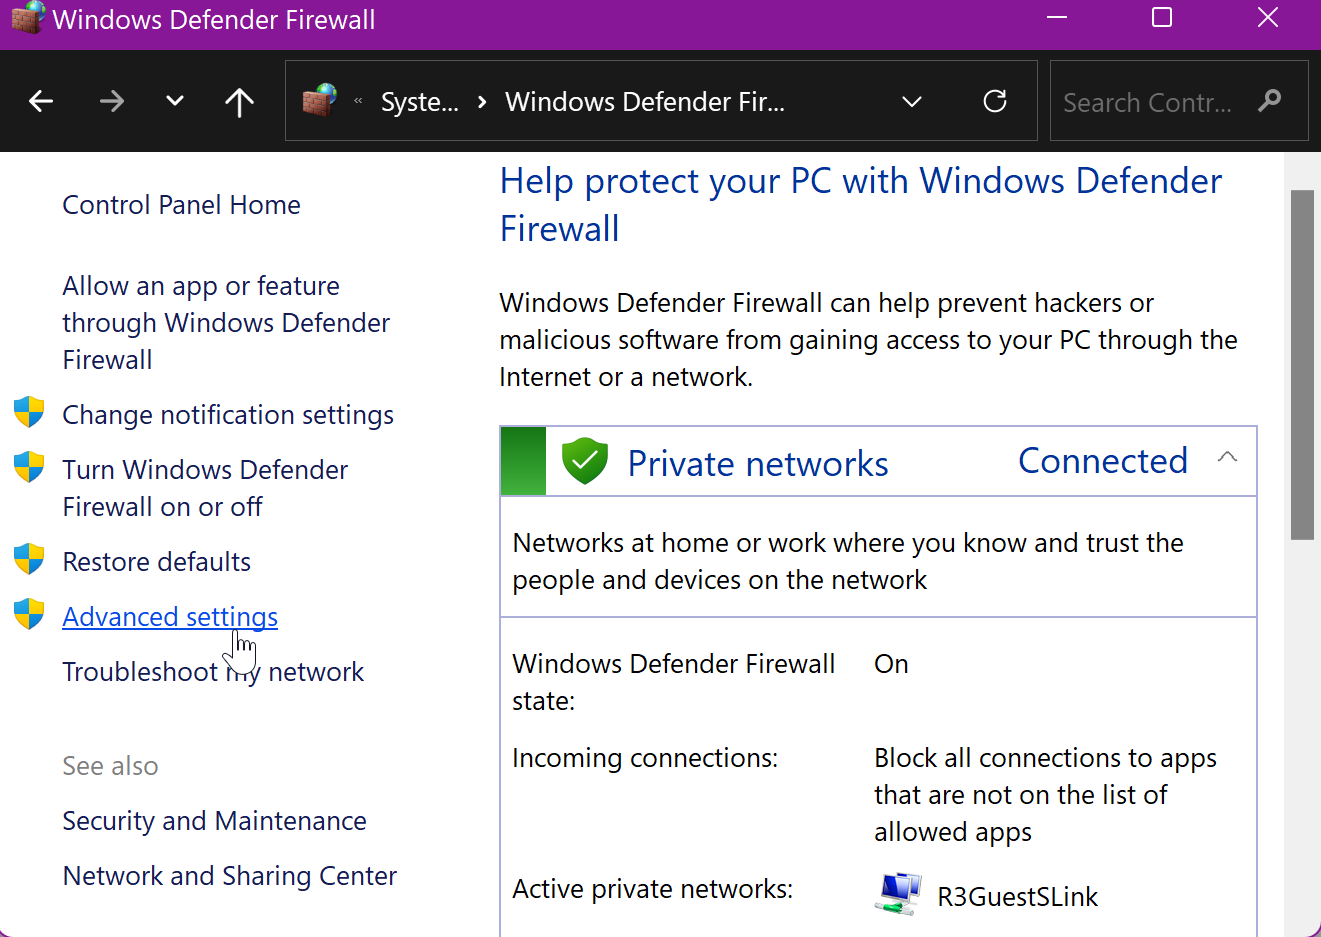Click shield icon beside Change notification settings

[x=29, y=412]
